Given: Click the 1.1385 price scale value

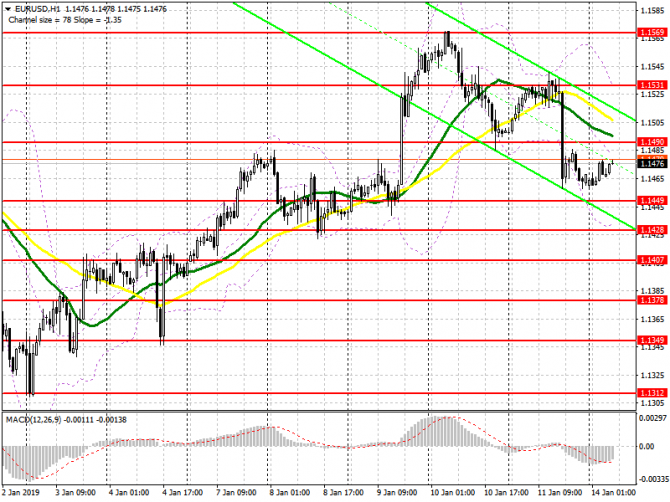Looking at the screenshot, I should pos(653,291).
